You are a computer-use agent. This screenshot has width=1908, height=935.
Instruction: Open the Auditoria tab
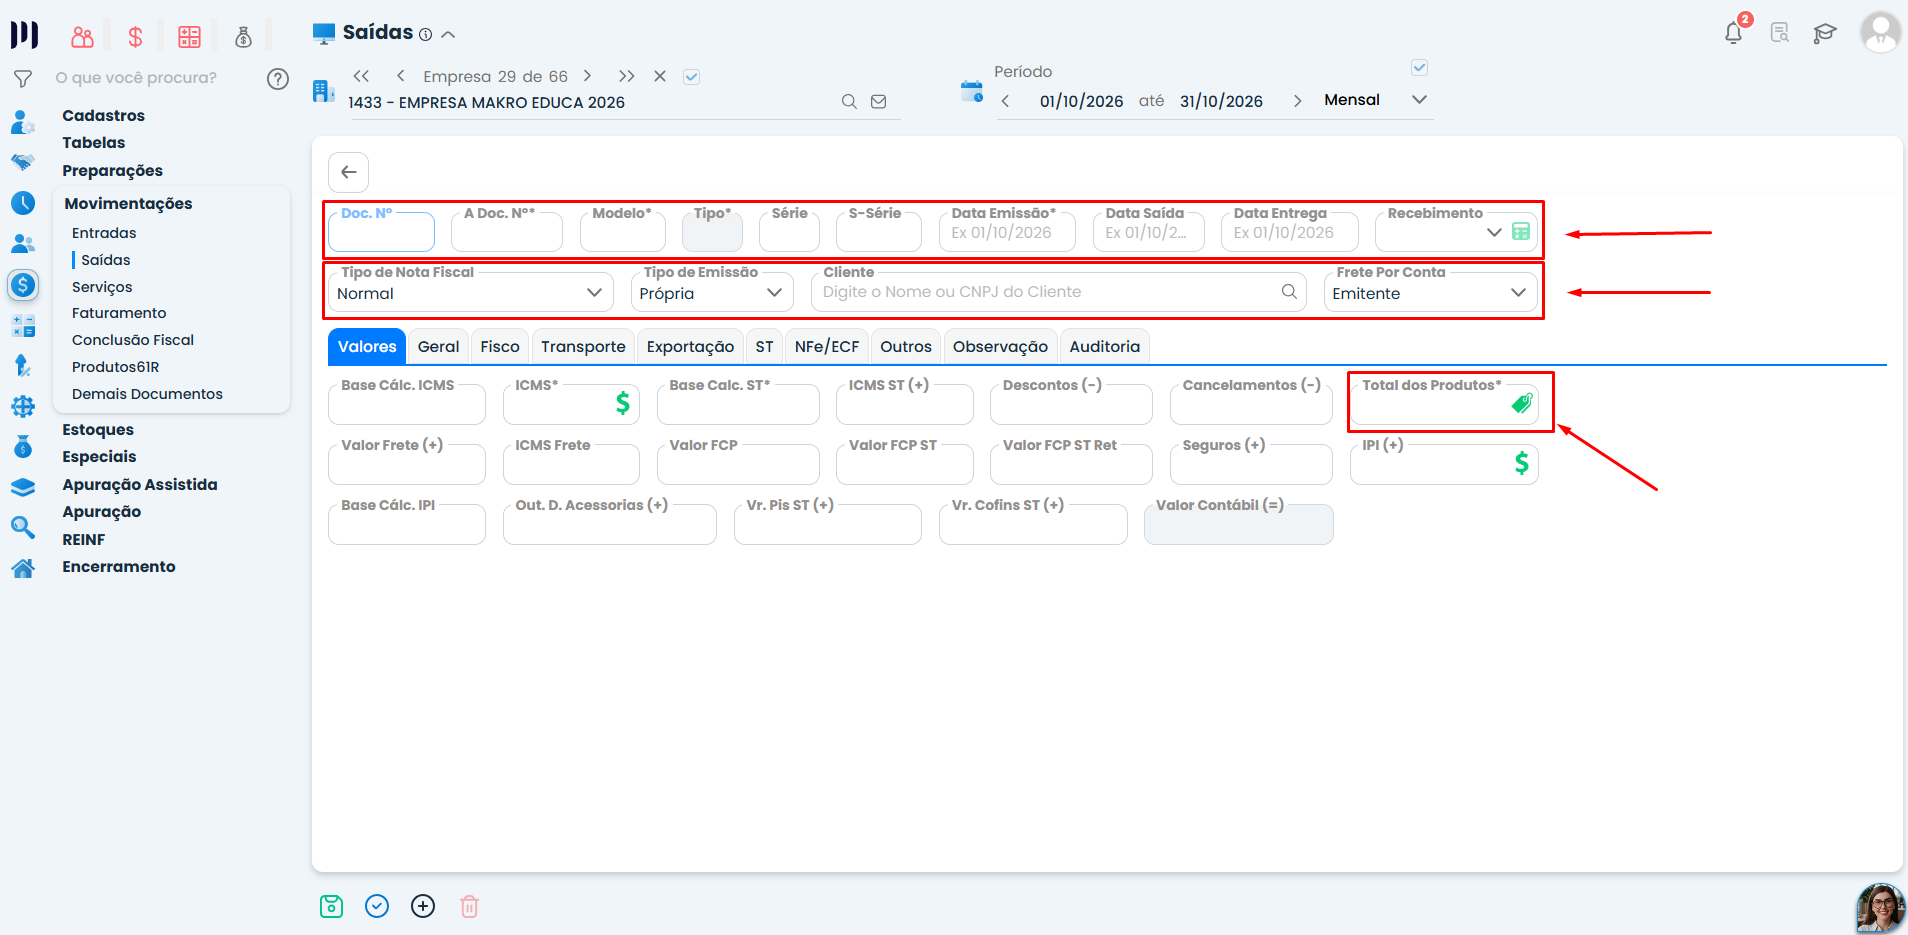click(x=1104, y=346)
